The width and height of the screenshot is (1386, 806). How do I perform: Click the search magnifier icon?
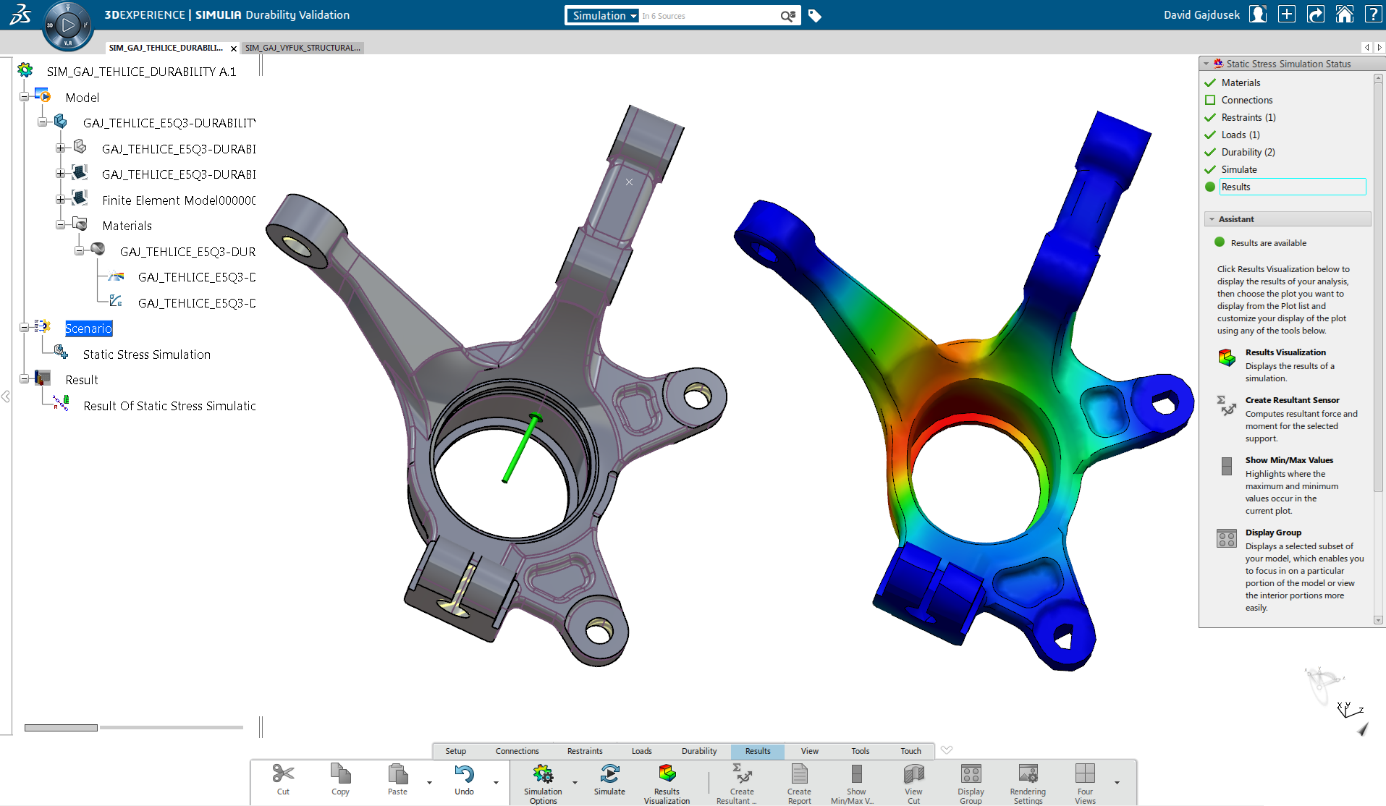click(787, 16)
